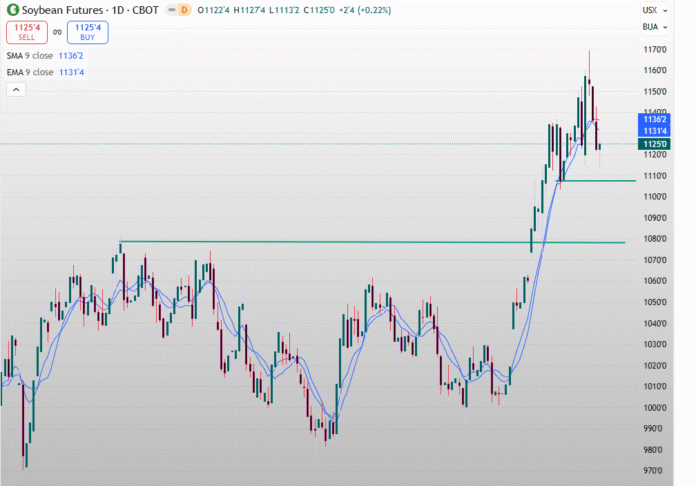Click the orange delayed data 'D' badge
Screen dimensions: 696x486
coord(184,10)
